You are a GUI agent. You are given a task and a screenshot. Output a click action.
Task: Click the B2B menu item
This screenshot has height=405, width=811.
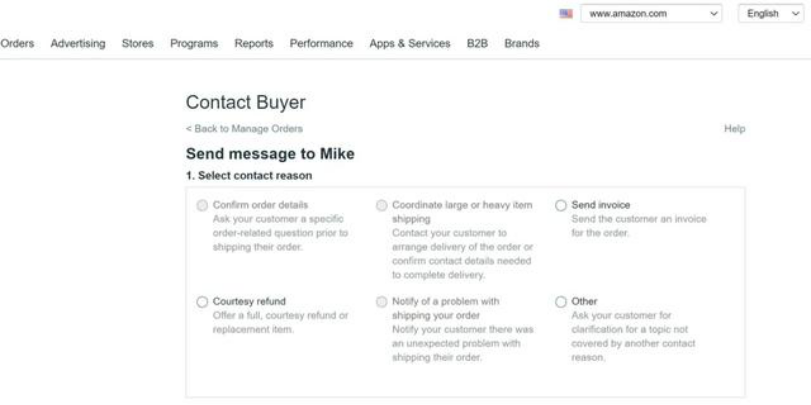476,44
